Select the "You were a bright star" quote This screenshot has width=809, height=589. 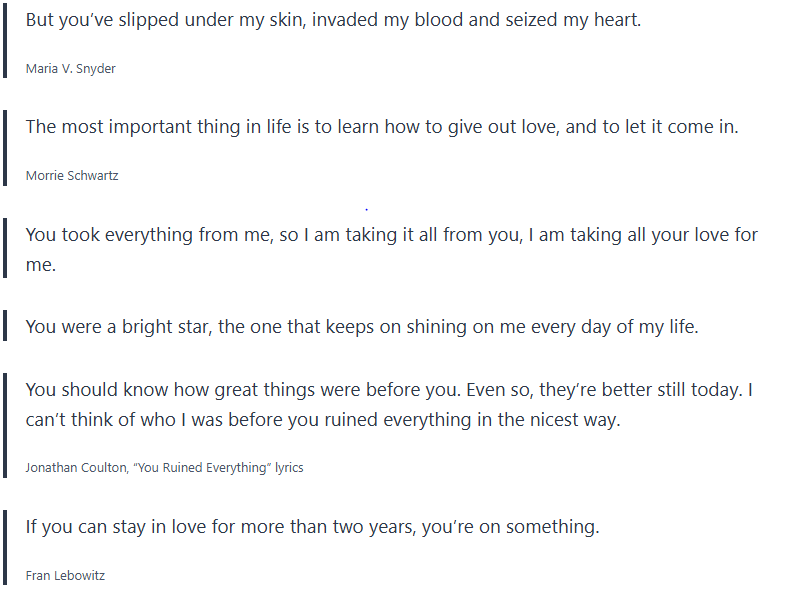(x=361, y=327)
